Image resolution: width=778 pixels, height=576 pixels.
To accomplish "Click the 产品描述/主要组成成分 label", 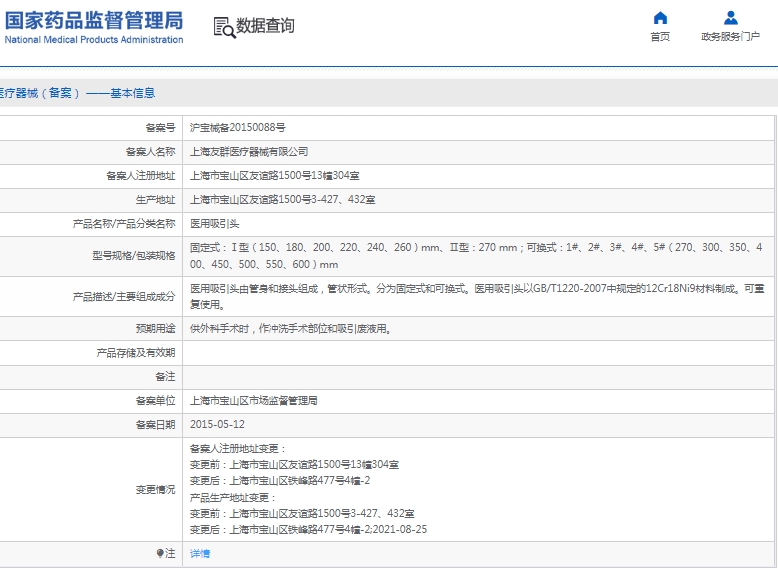I will (x=124, y=296).
